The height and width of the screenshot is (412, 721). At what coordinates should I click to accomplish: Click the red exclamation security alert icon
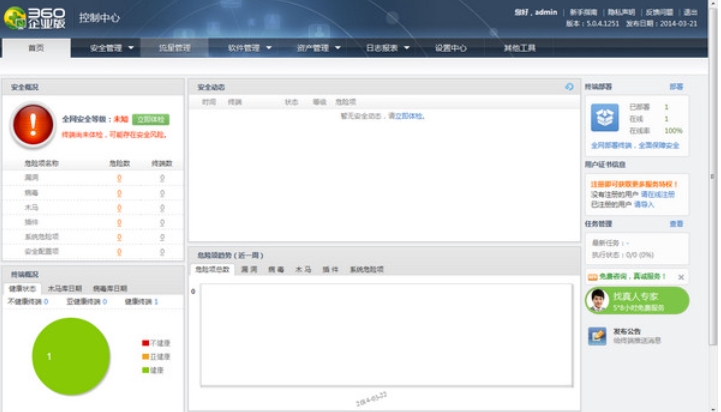[x=33, y=126]
